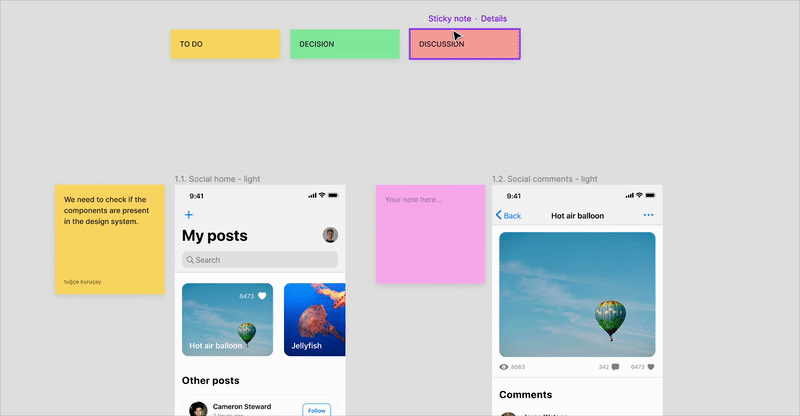Select the '1.2. Social comments - light' frame label
The image size is (800, 416).
[544, 179]
